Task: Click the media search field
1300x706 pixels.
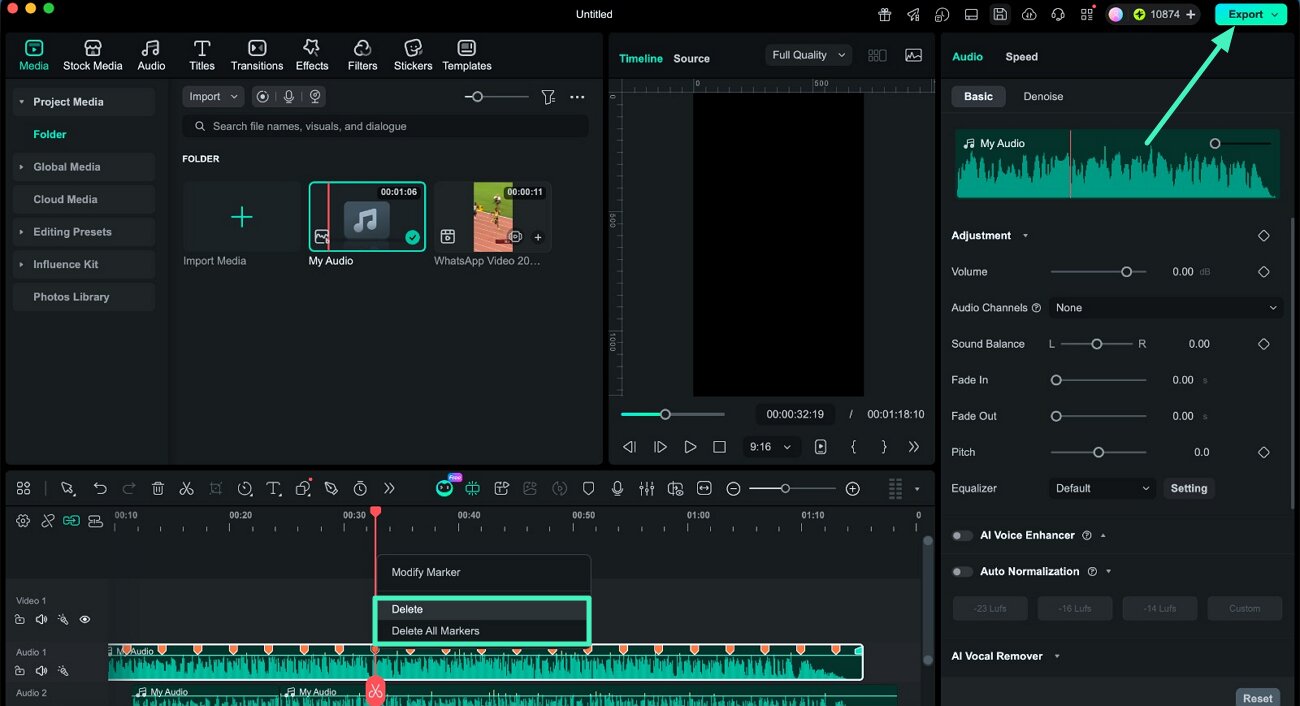Action: click(385, 127)
